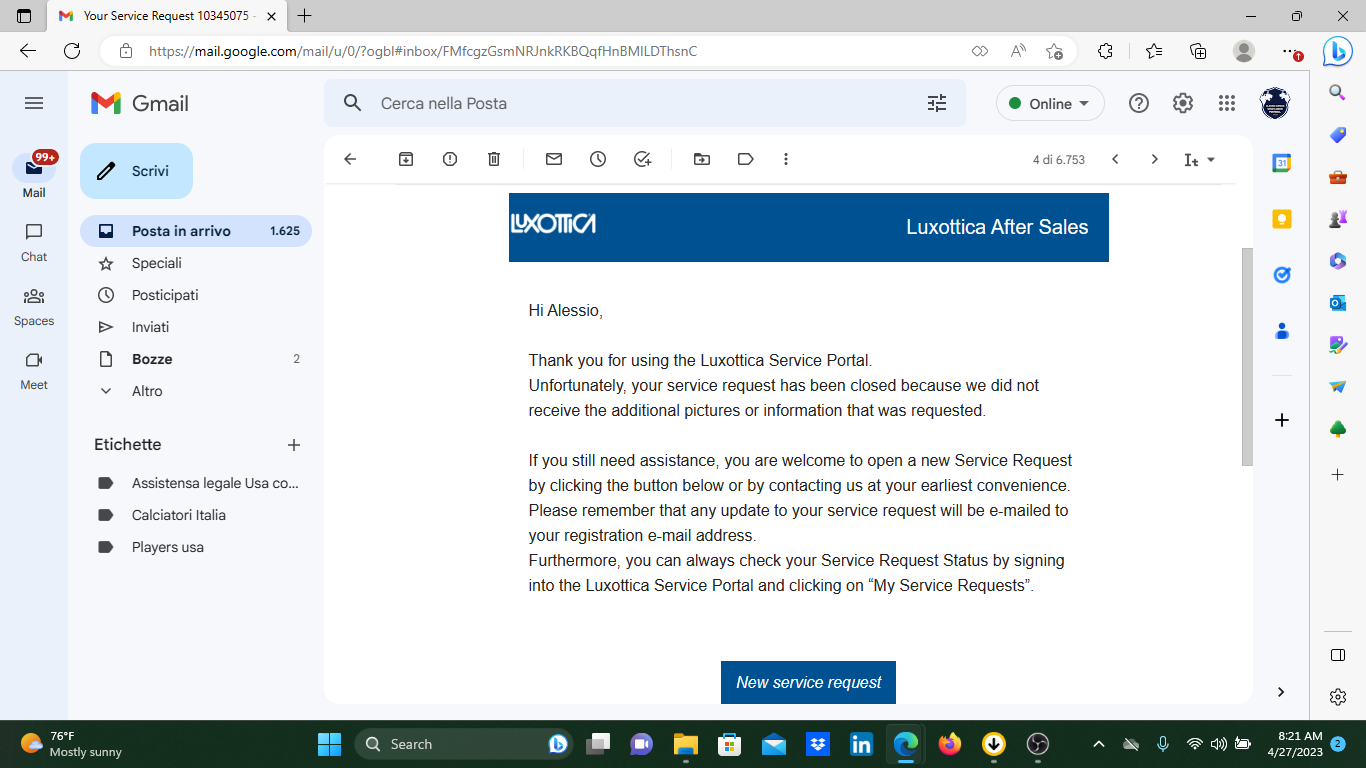Open Outlook icon in Edge sidebar

[1337, 302]
